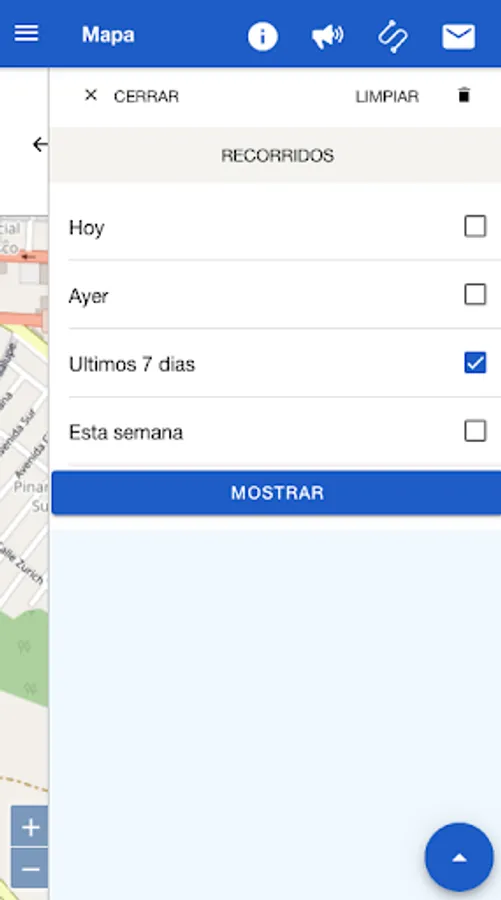Select the Ayer row label
Screen dimensions: 501x900
88,296
